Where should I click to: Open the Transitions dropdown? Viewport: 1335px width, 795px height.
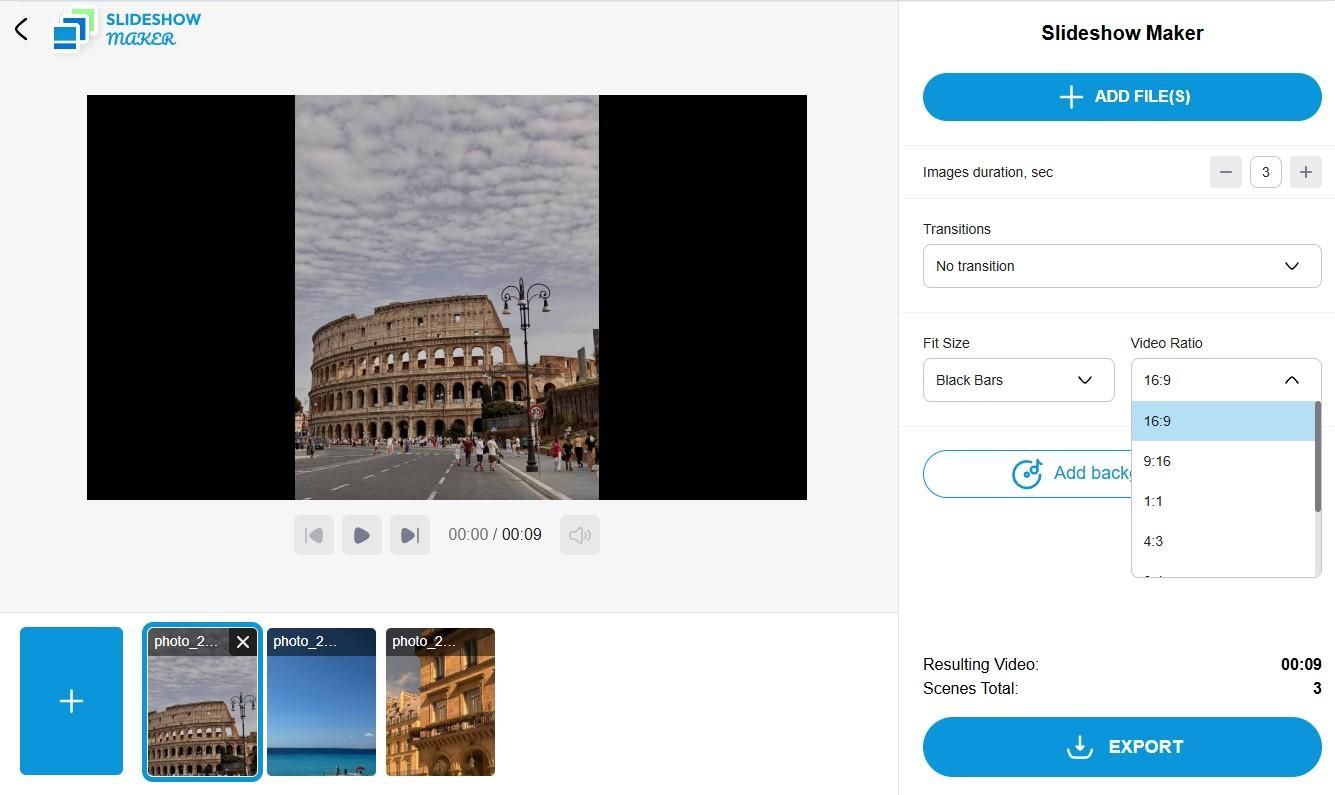pyautogui.click(x=1122, y=266)
